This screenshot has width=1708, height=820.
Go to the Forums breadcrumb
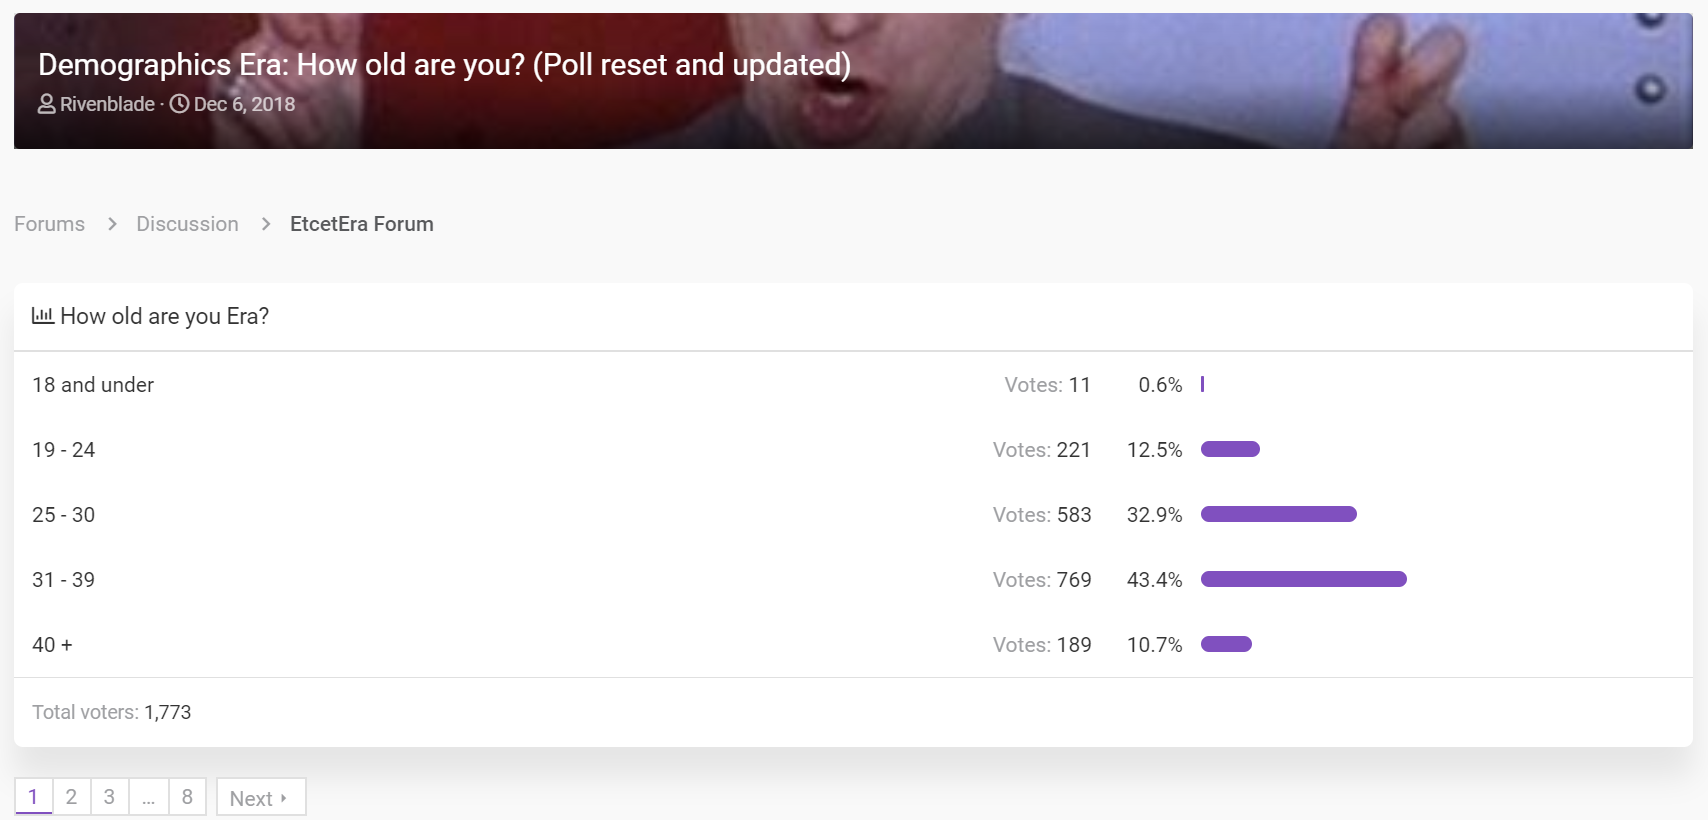[x=50, y=224]
